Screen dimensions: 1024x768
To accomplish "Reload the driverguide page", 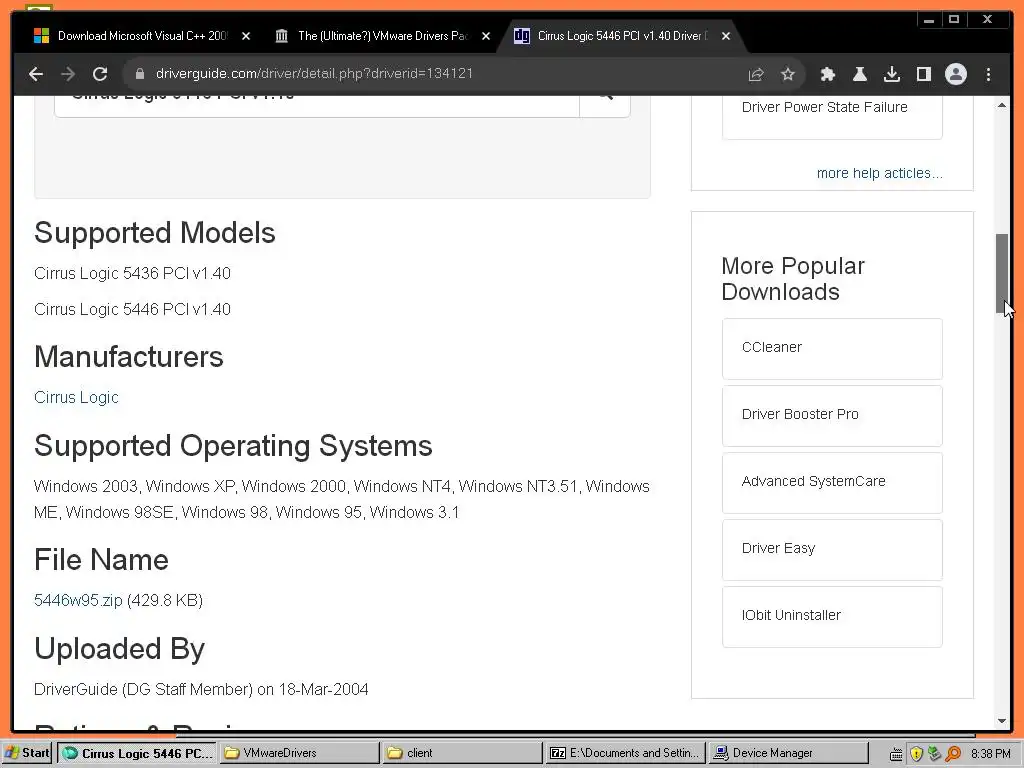I will (100, 74).
